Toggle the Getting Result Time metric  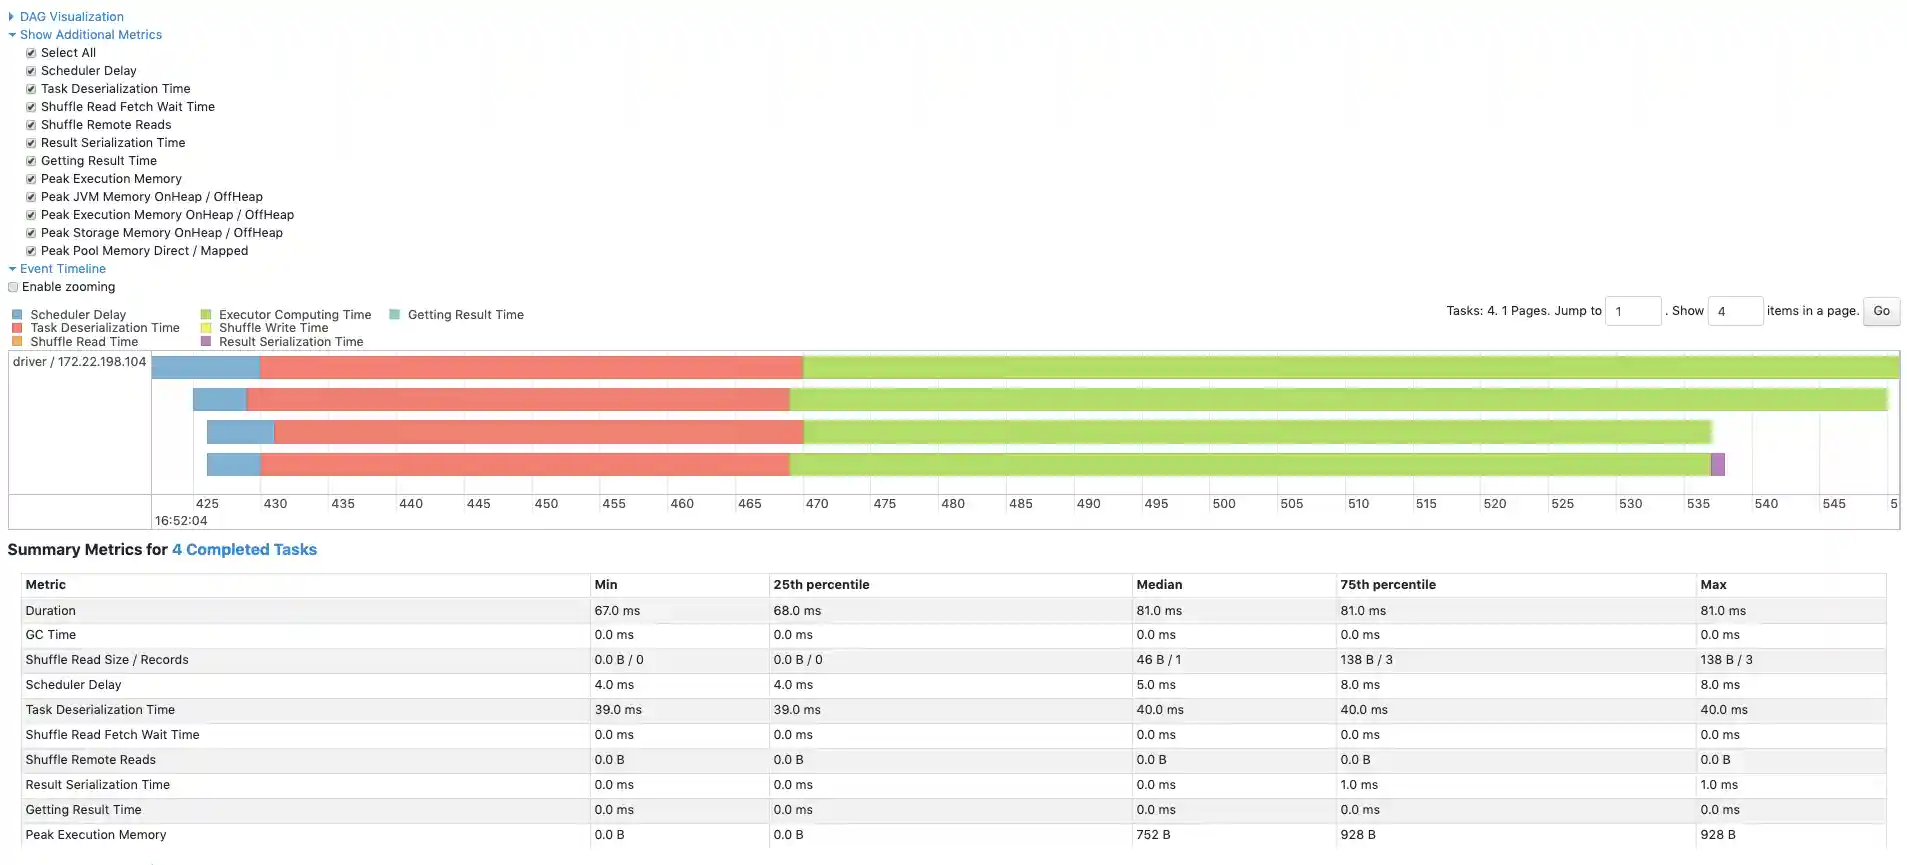click(x=30, y=160)
